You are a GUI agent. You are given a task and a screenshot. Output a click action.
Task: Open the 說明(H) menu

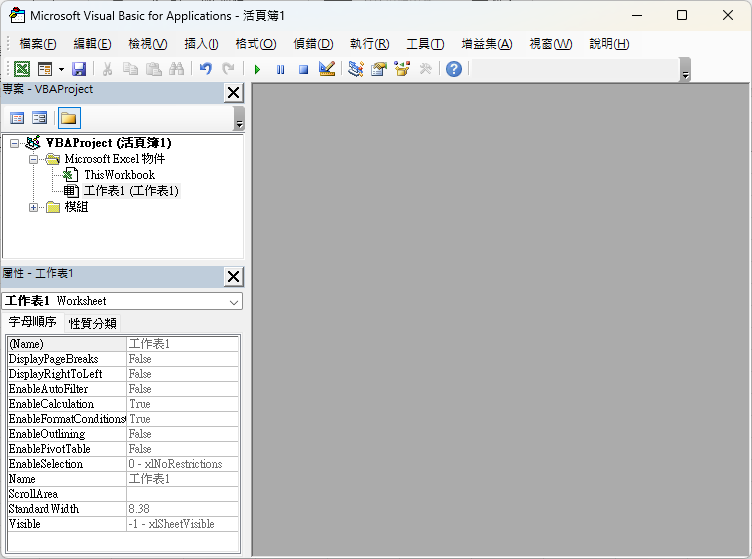(x=609, y=44)
